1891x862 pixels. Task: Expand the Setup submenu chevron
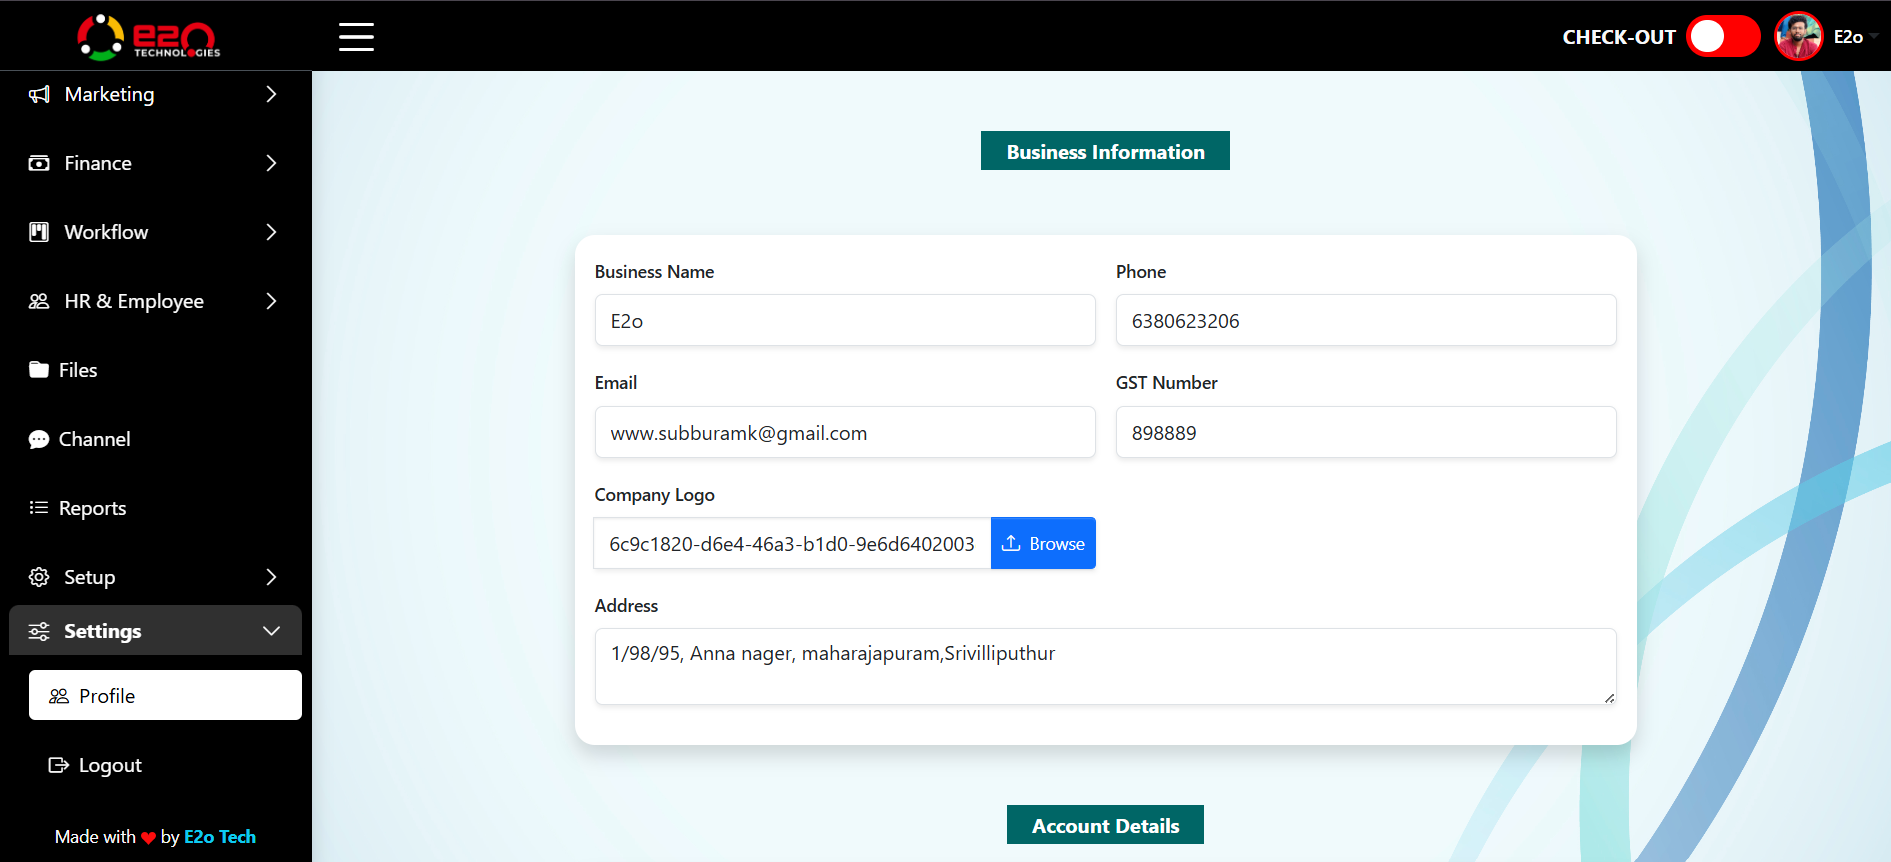(x=271, y=577)
